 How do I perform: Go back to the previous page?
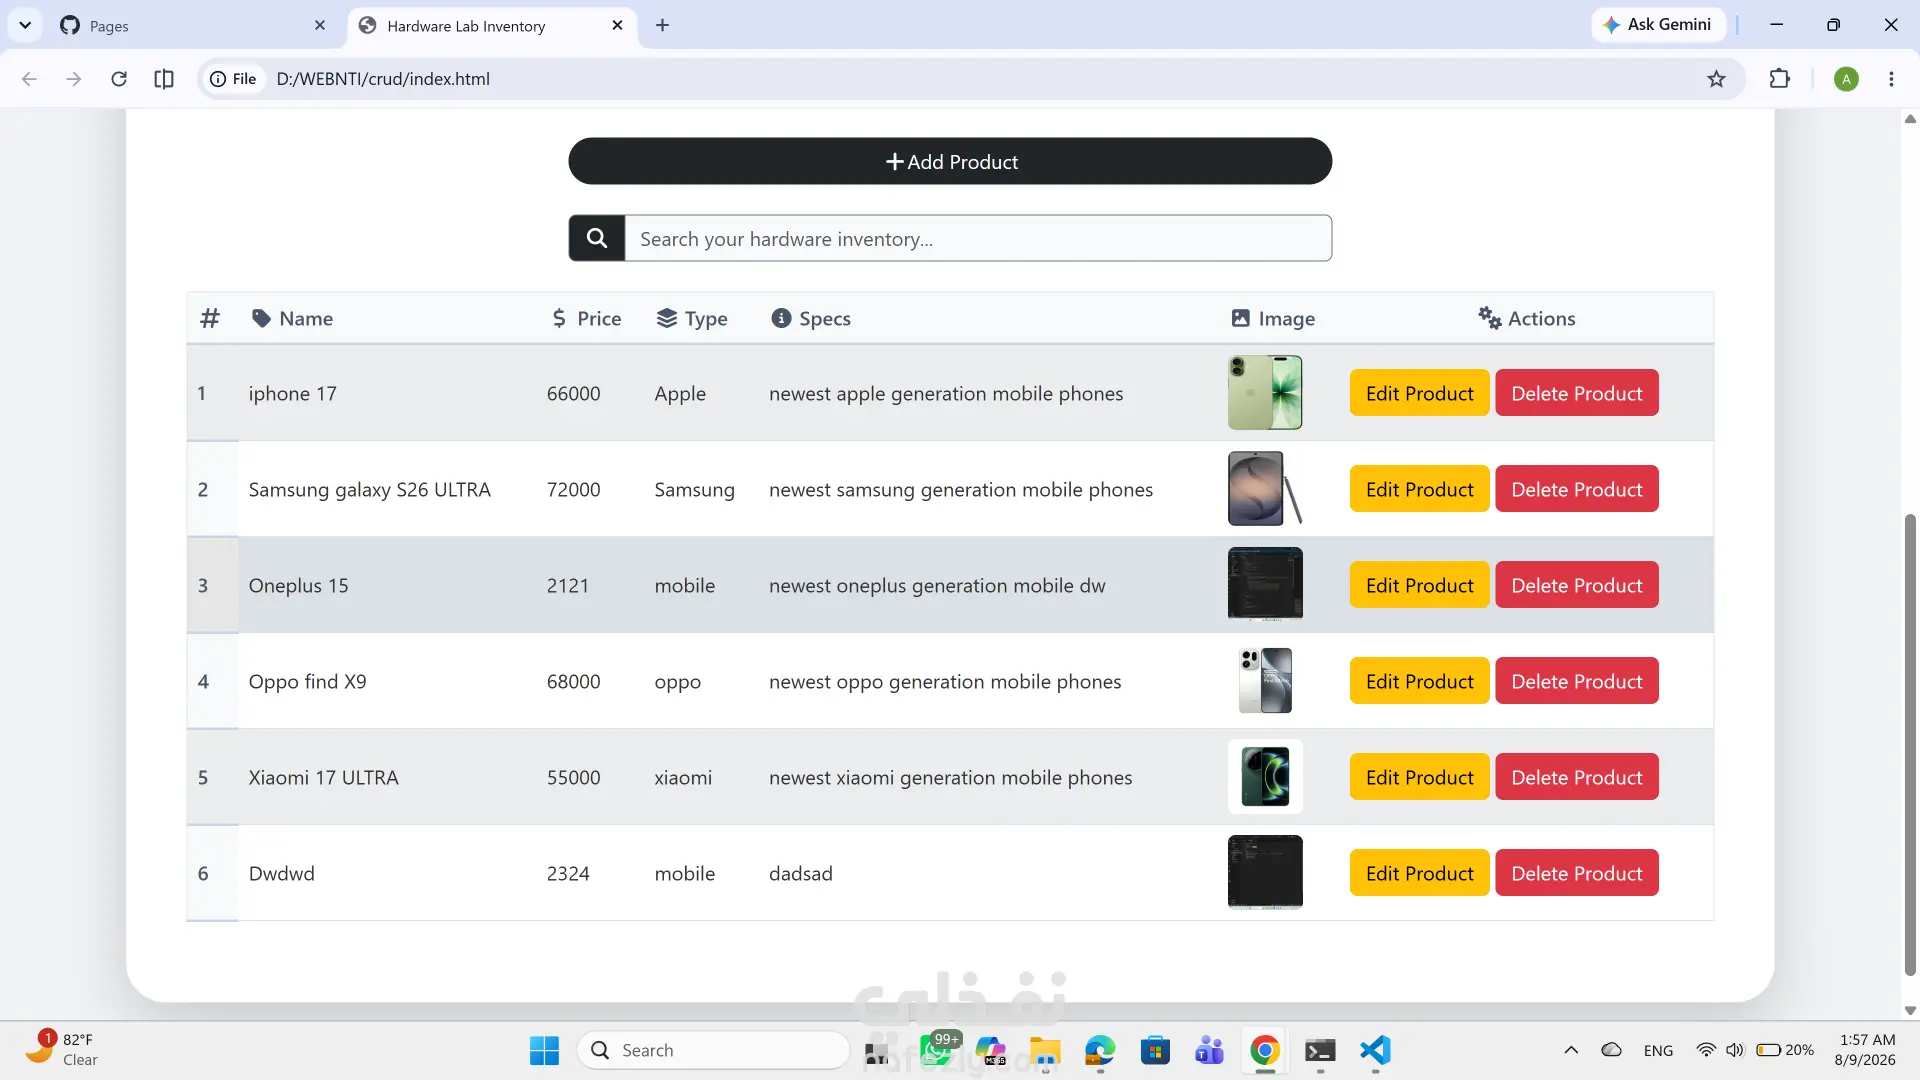(x=29, y=79)
